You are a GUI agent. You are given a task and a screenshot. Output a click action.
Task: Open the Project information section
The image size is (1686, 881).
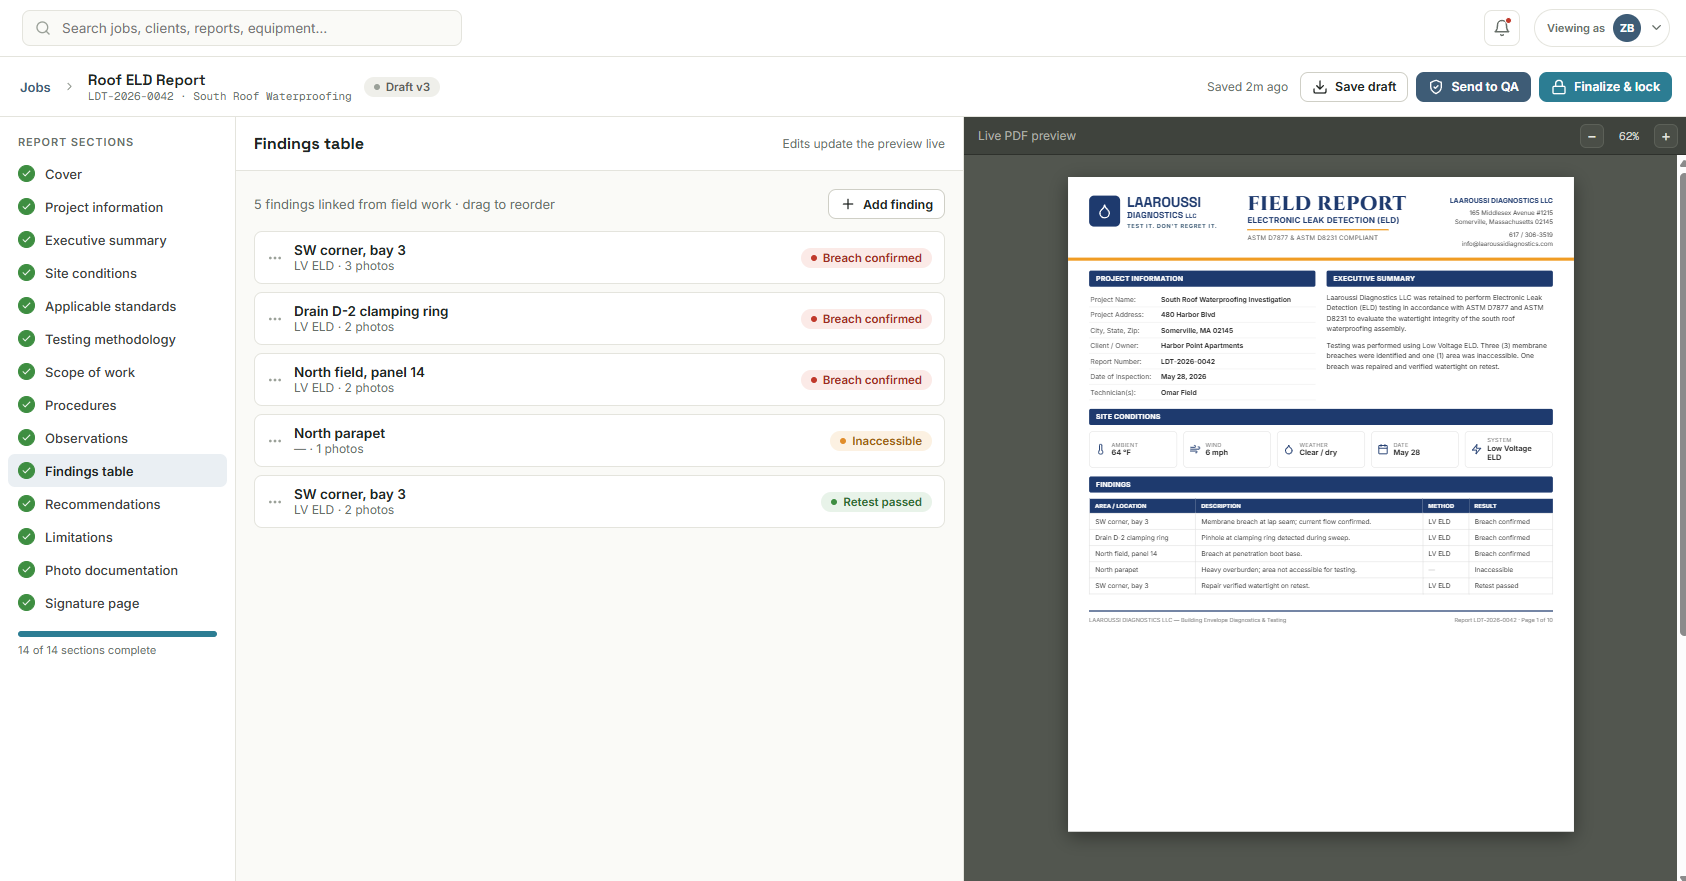point(117,207)
